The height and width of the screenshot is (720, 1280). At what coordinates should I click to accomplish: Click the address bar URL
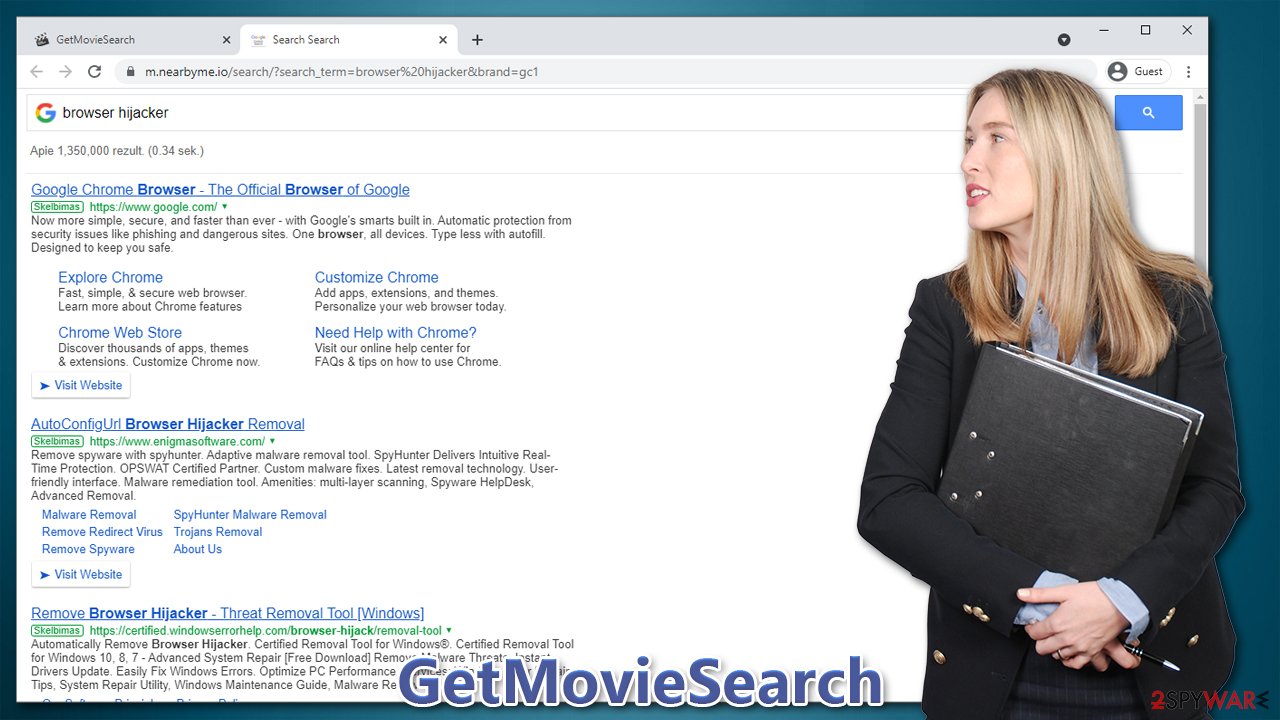342,72
